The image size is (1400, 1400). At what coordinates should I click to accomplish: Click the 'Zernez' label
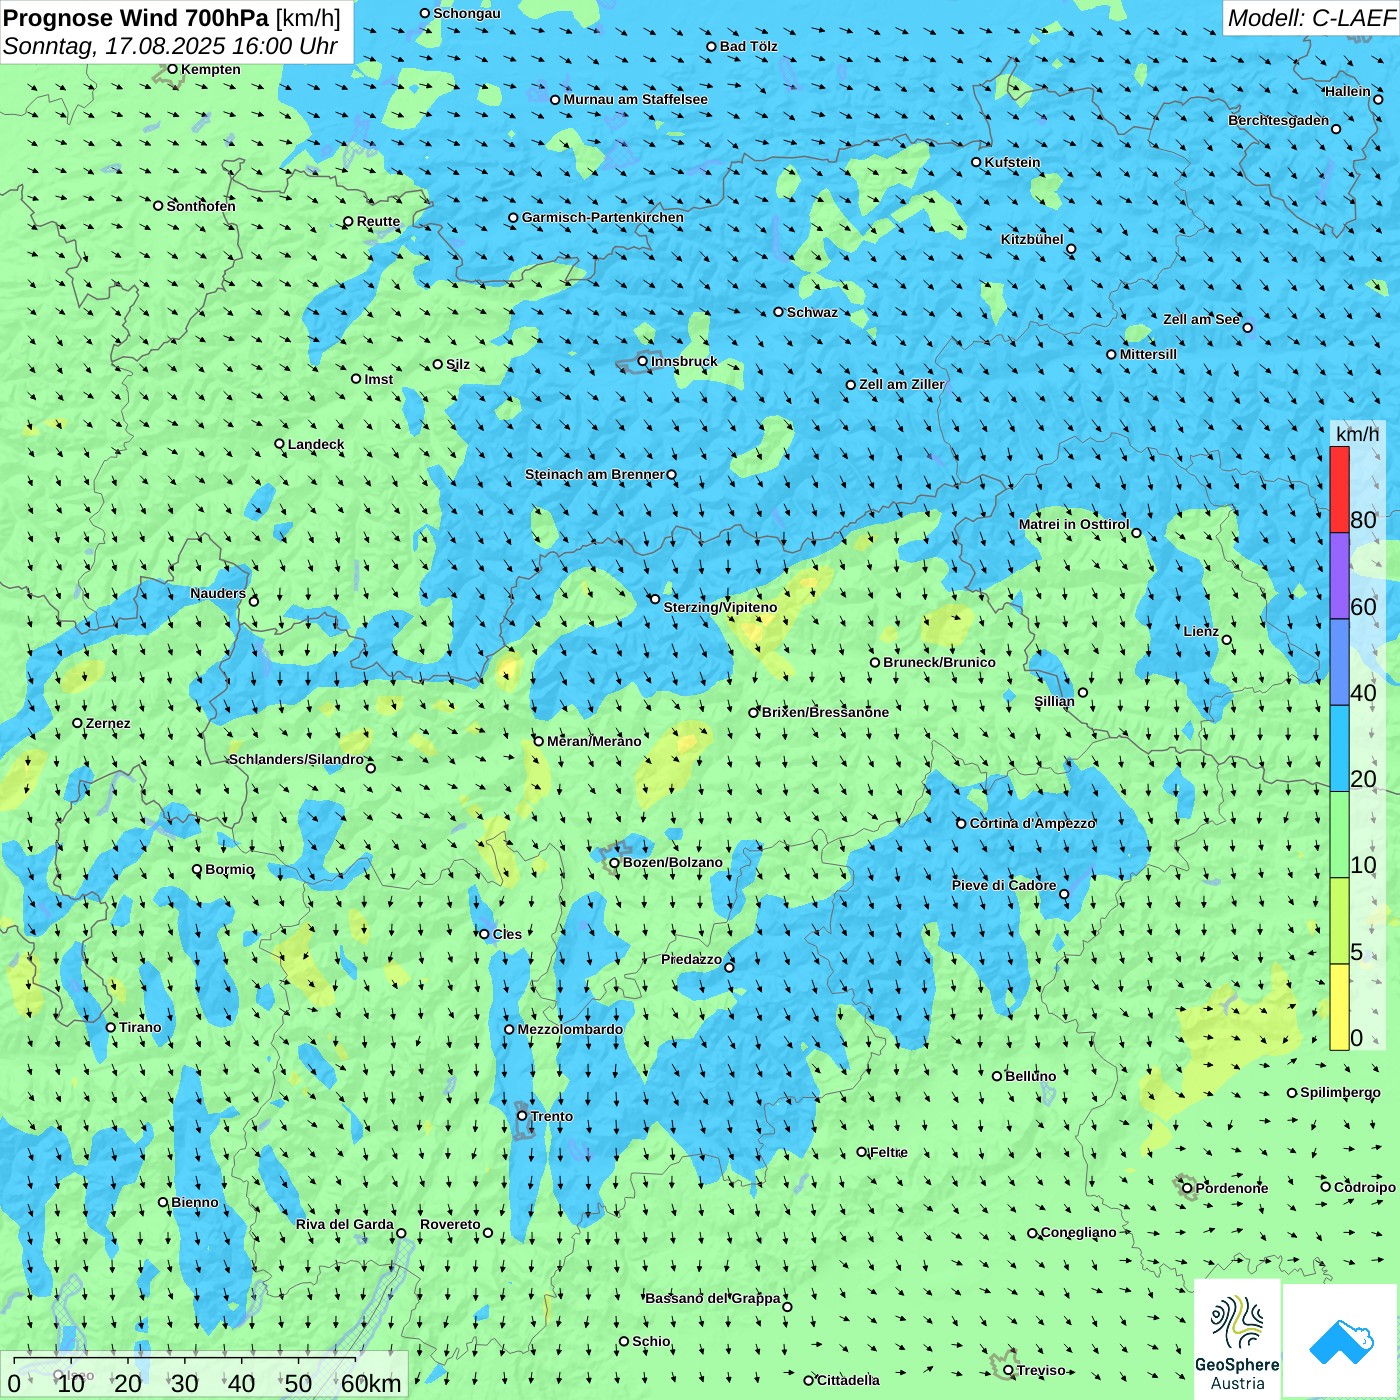(108, 723)
